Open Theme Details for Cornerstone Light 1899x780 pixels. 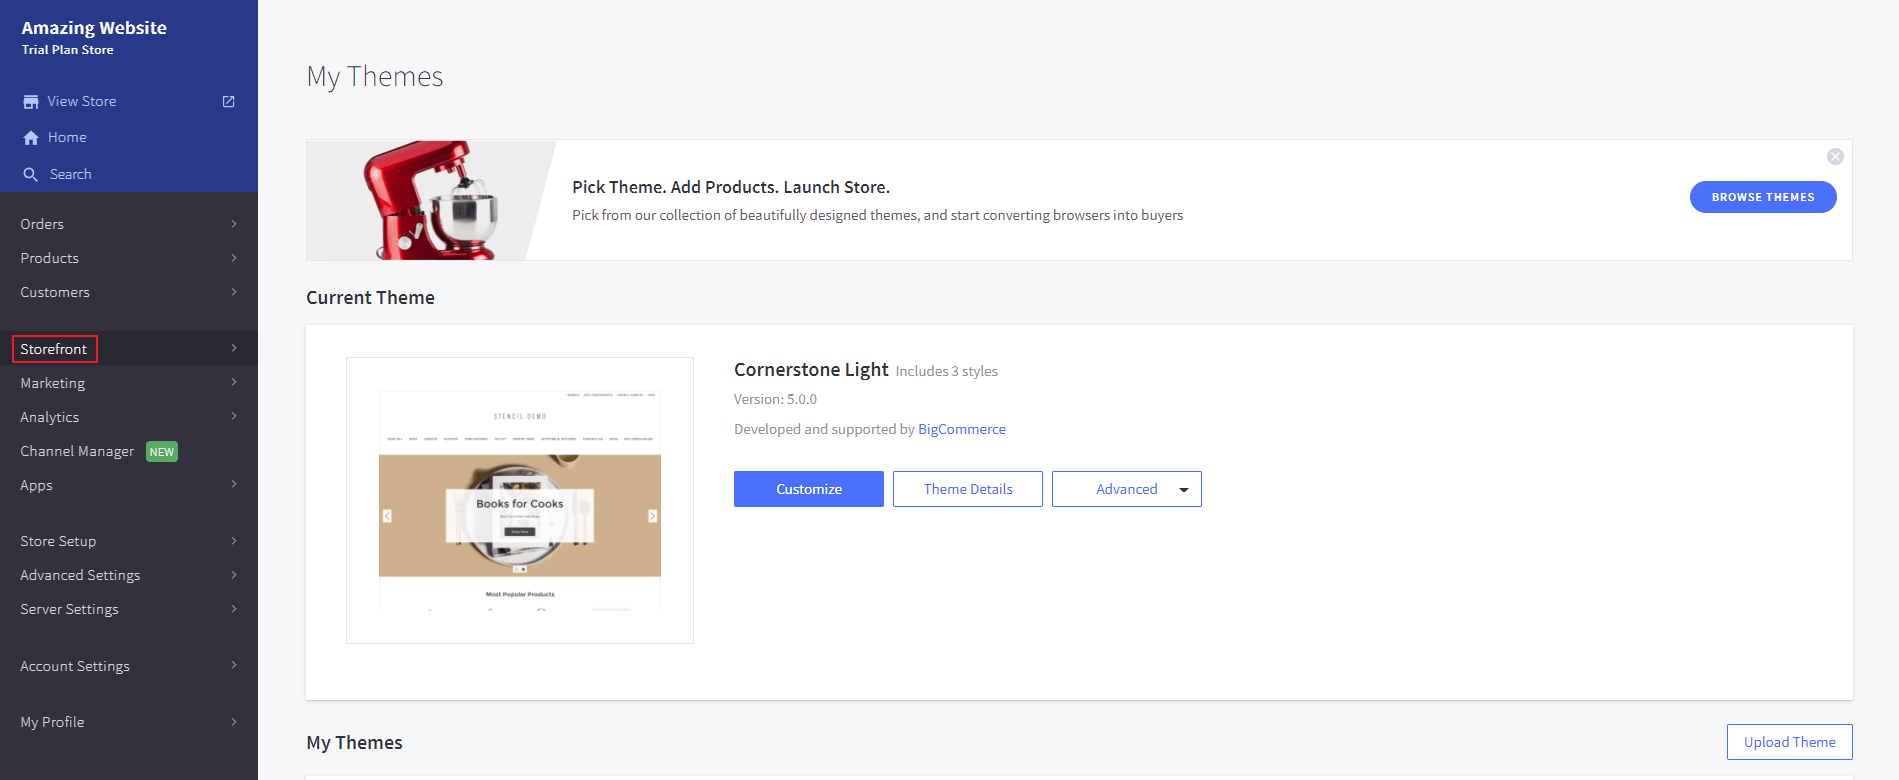[967, 489]
